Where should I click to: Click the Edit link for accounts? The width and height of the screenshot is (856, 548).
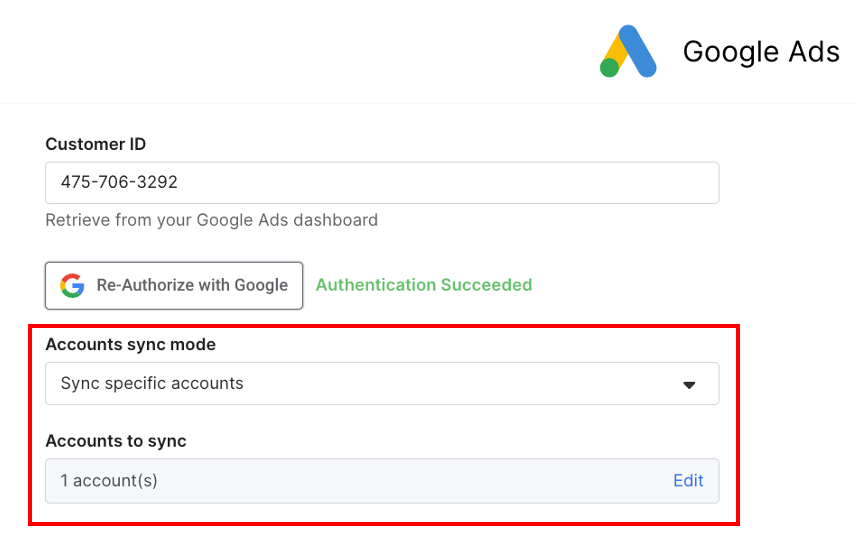(688, 481)
